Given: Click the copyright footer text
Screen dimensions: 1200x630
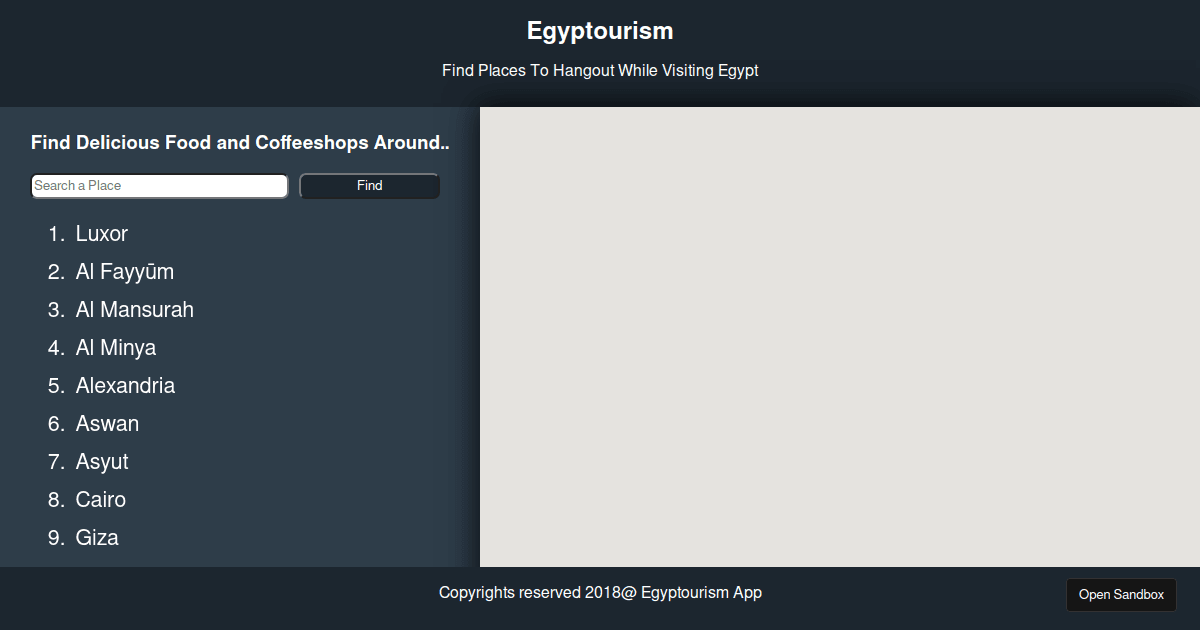Looking at the screenshot, I should click(x=600, y=593).
